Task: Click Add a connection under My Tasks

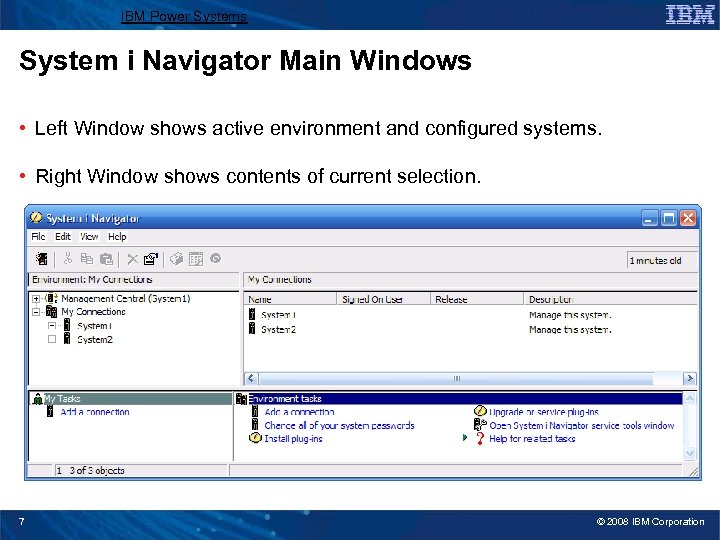Action: 95,412
